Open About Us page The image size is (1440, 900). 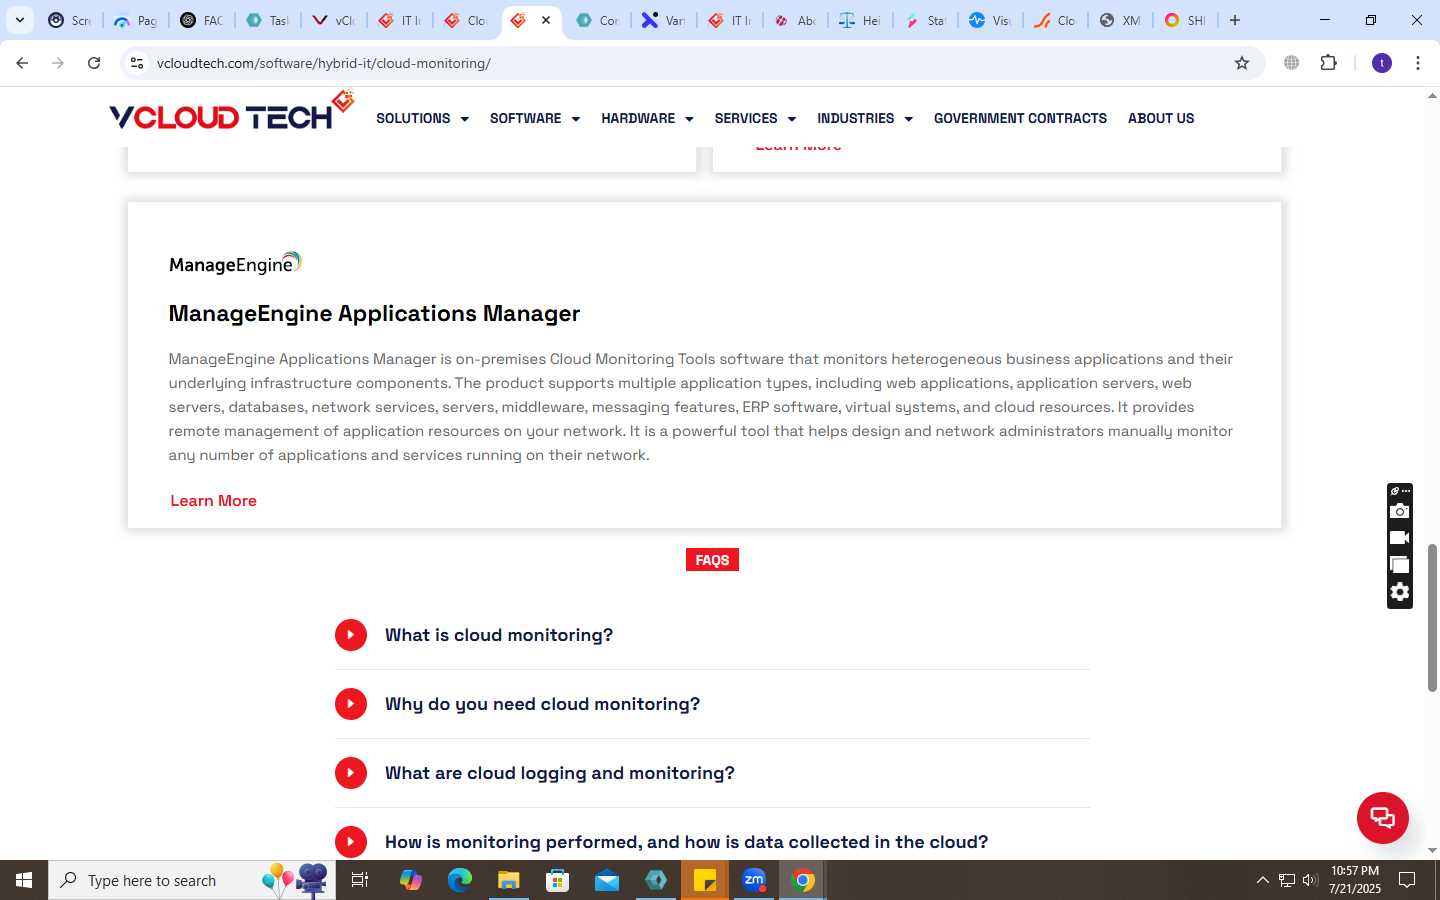coord(1161,118)
